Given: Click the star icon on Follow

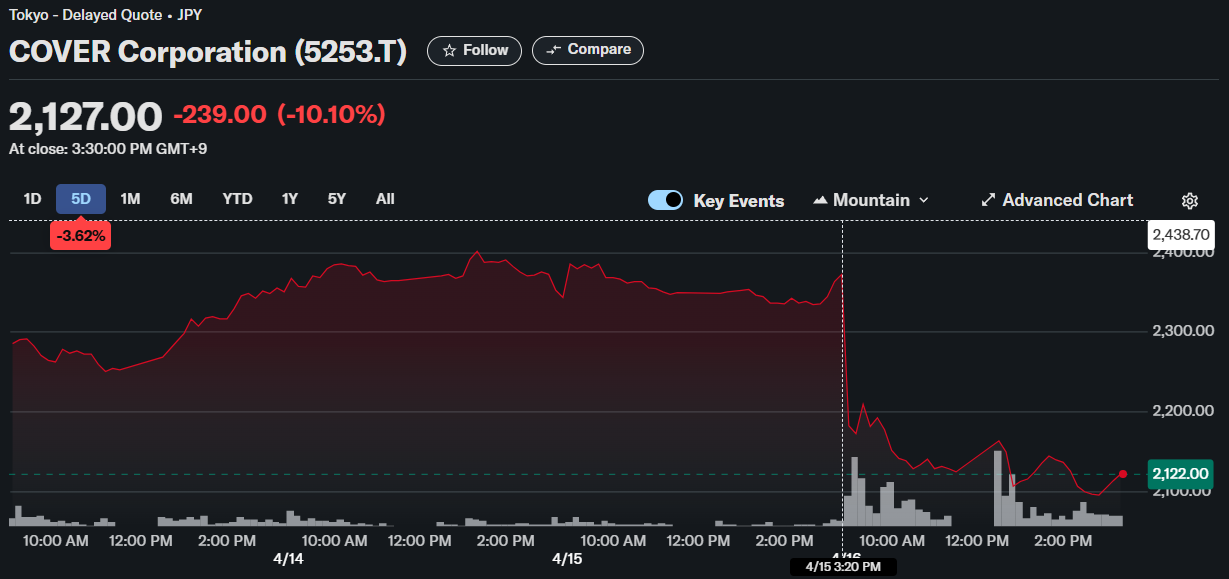Looking at the screenshot, I should 450,50.
